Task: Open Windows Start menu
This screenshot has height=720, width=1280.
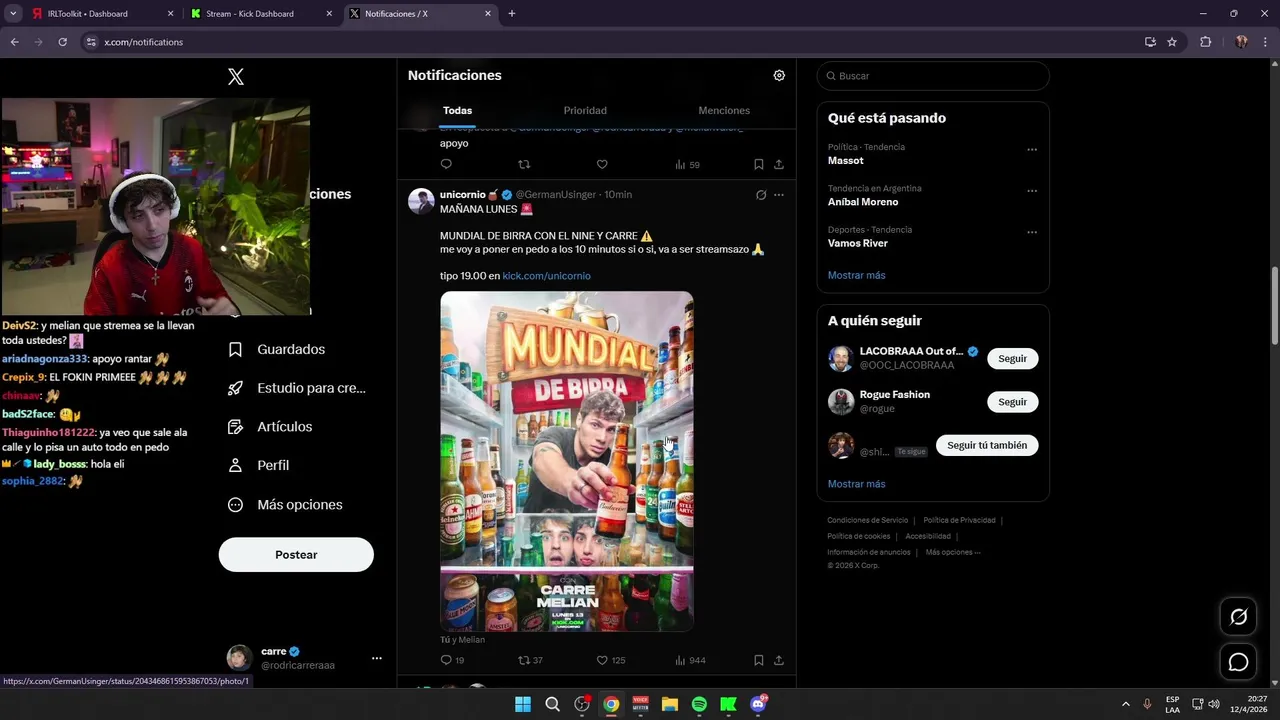Action: pyautogui.click(x=523, y=704)
